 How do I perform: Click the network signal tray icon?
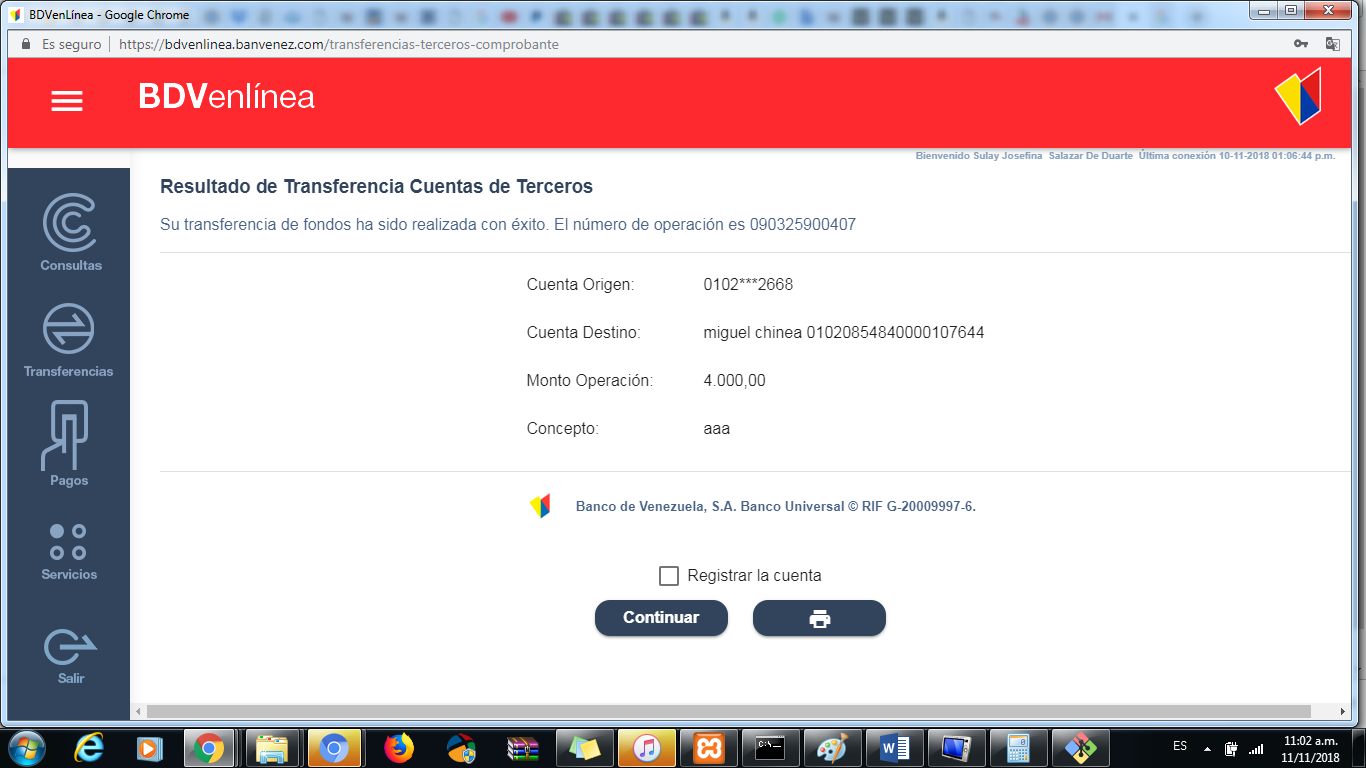click(1256, 748)
